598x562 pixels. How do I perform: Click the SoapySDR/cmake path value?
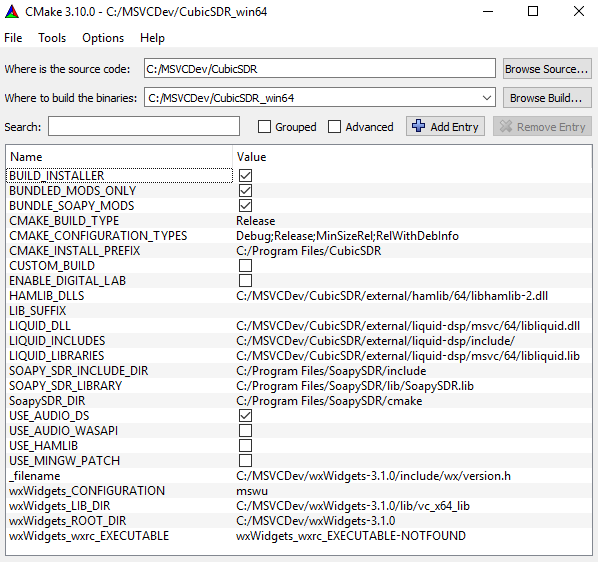pos(329,401)
